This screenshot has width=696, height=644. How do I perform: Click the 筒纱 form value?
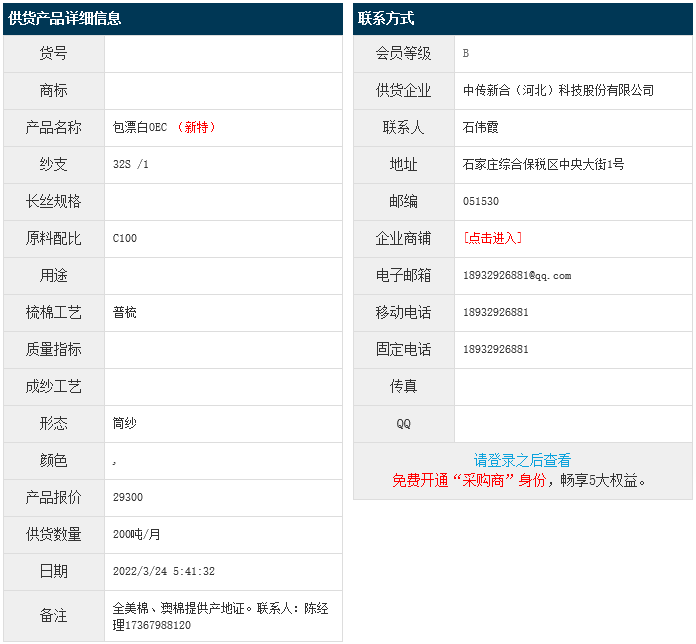click(x=125, y=423)
